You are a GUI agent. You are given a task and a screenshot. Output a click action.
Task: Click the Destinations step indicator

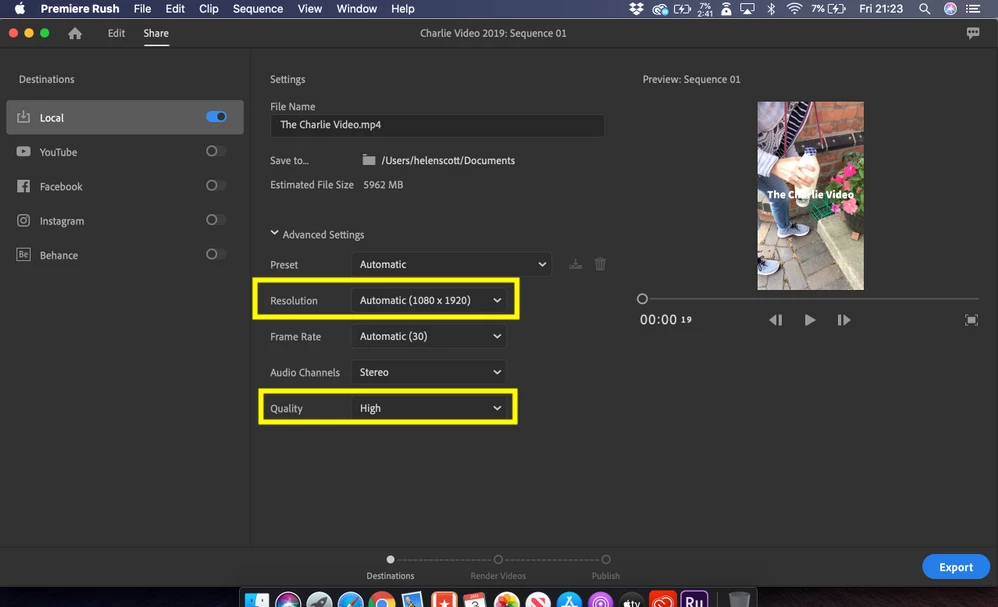pos(390,560)
